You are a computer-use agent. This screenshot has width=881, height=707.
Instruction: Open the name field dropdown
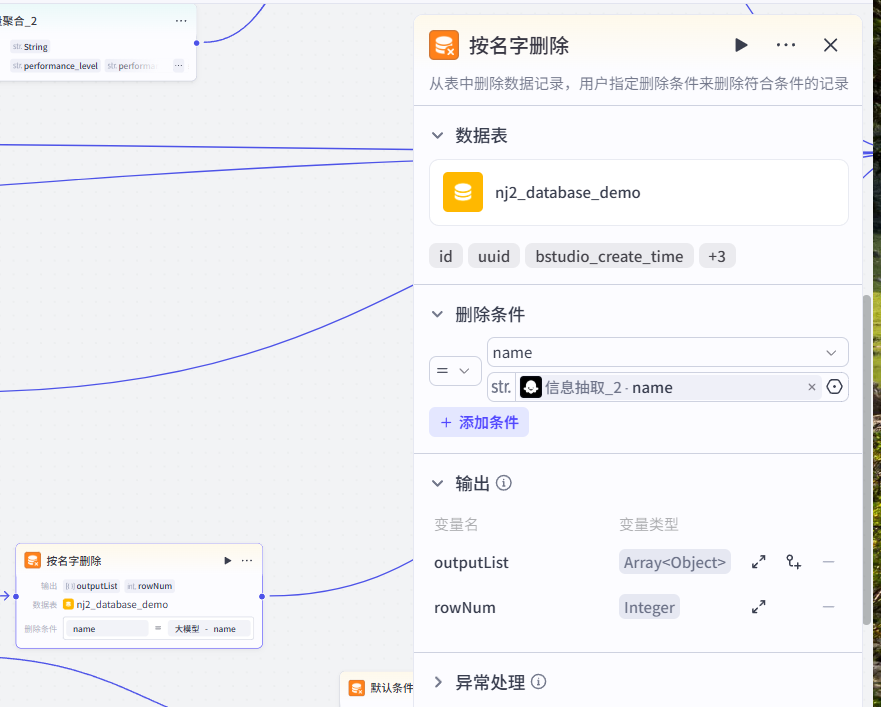(667, 352)
